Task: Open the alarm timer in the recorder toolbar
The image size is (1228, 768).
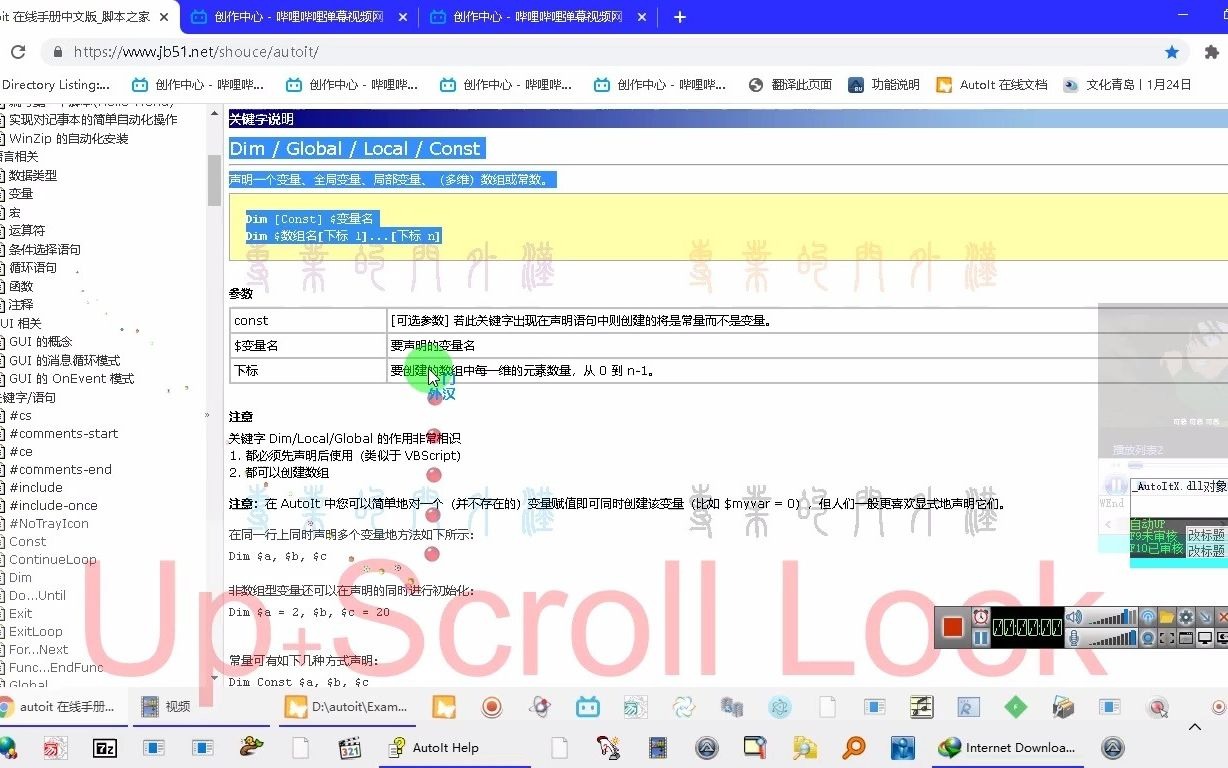Action: 980,618
